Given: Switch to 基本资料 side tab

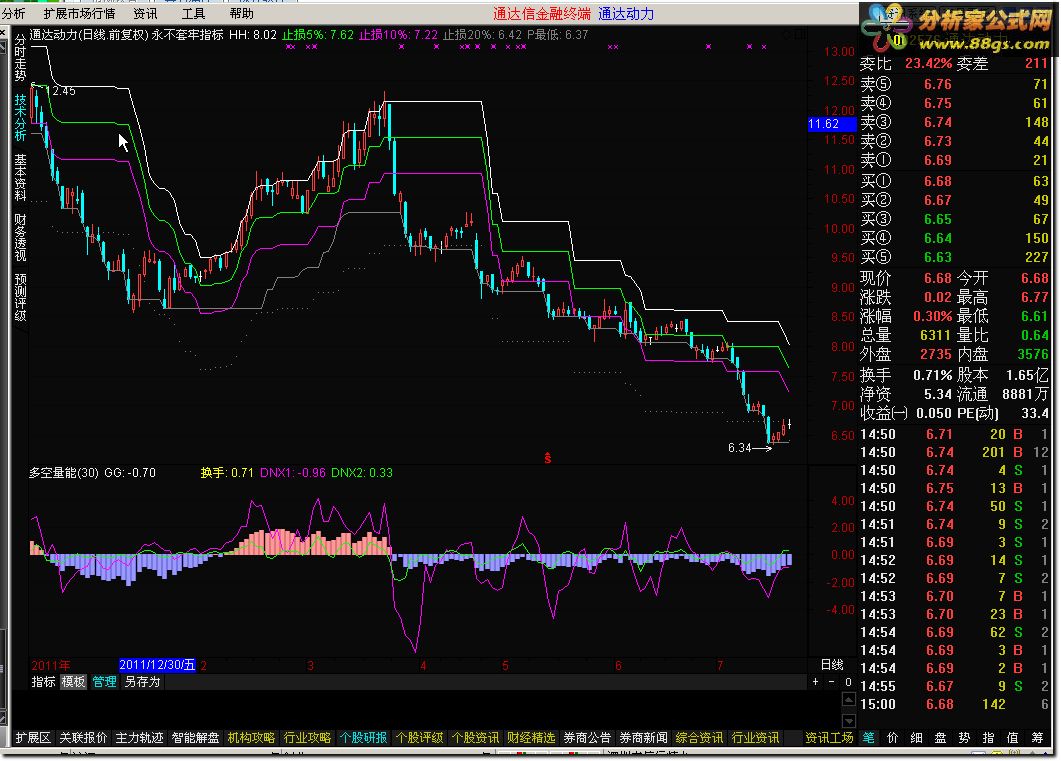Looking at the screenshot, I should 20,177.
